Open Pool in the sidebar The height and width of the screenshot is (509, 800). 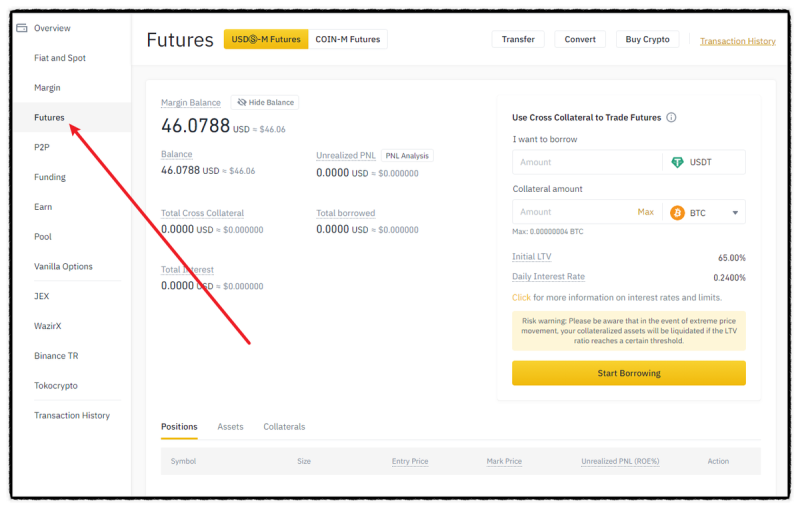43,237
